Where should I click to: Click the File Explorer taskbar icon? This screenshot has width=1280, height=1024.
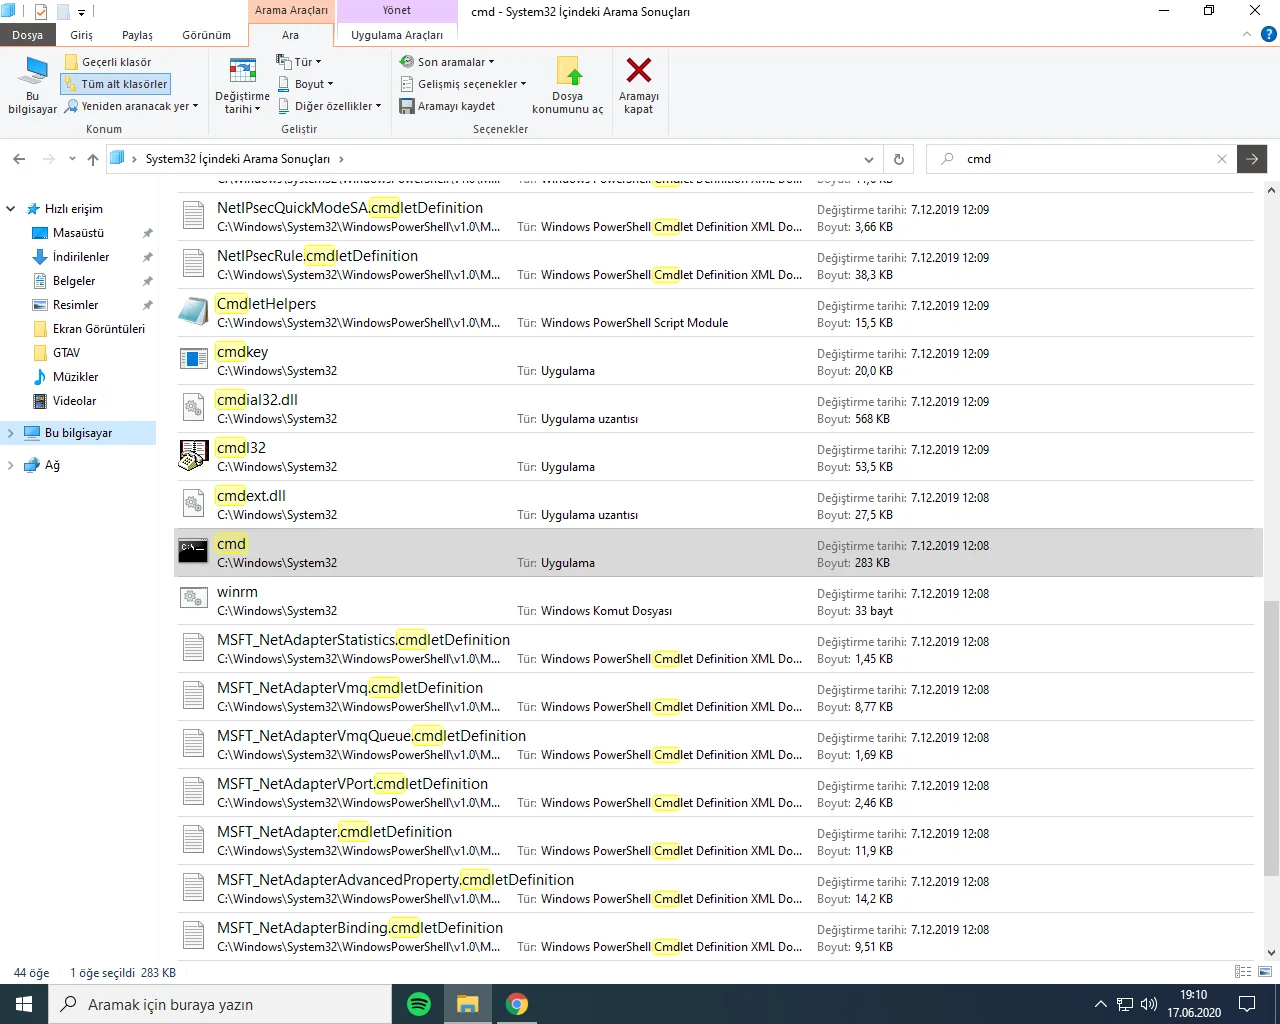pos(468,1004)
